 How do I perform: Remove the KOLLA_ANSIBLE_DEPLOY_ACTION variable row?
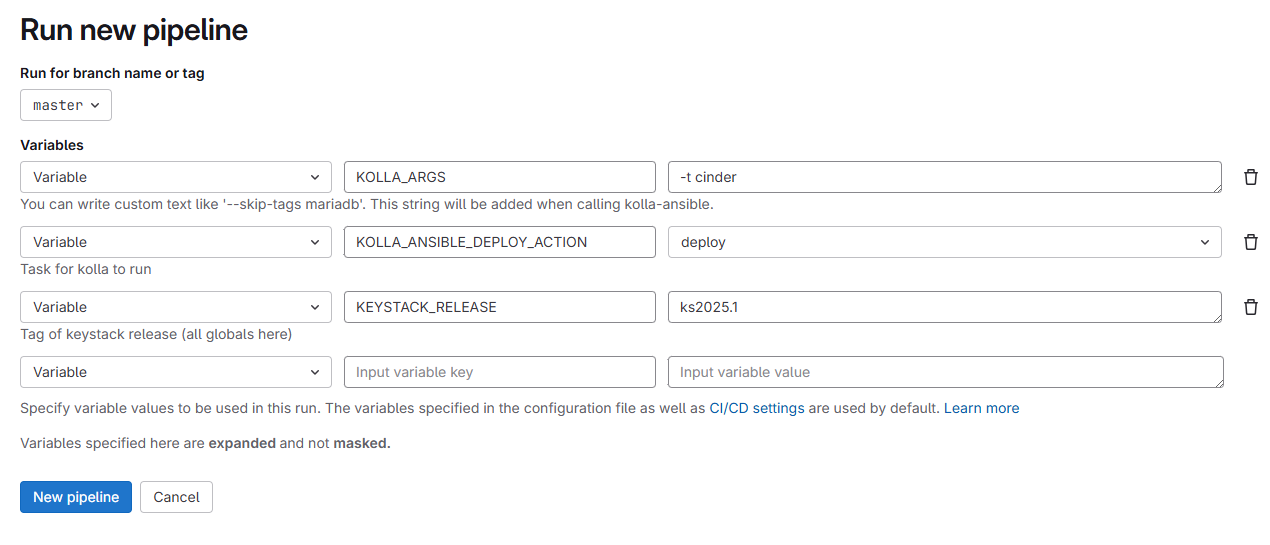click(x=1250, y=242)
